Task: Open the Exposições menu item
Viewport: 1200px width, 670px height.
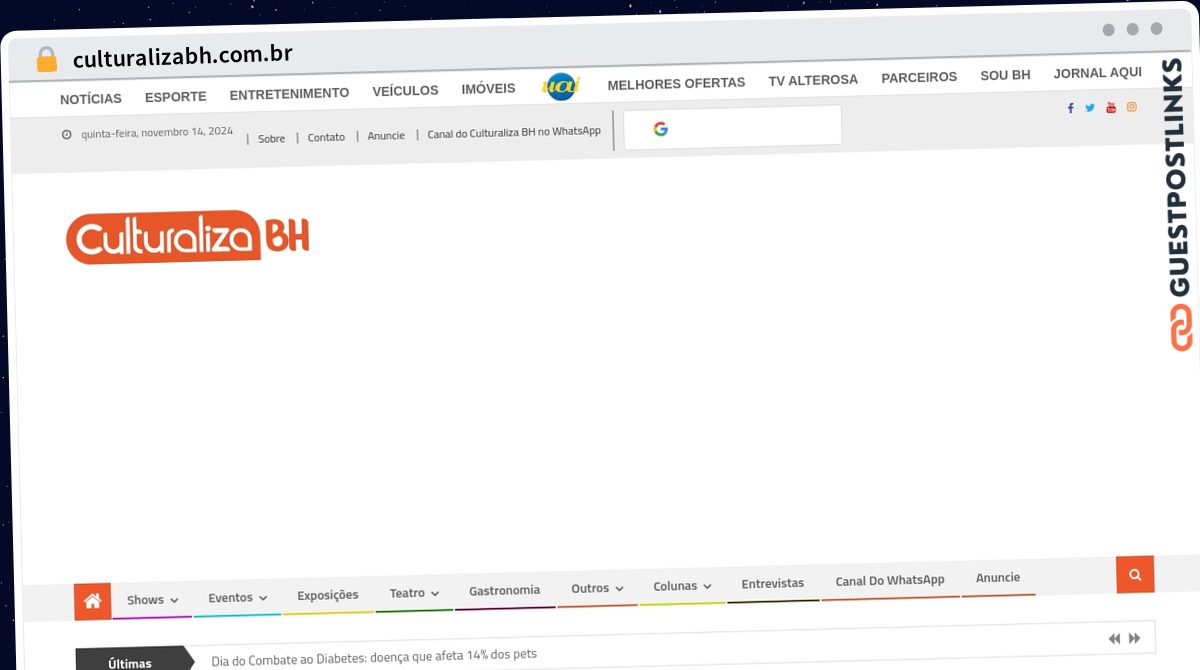Action: coord(328,595)
